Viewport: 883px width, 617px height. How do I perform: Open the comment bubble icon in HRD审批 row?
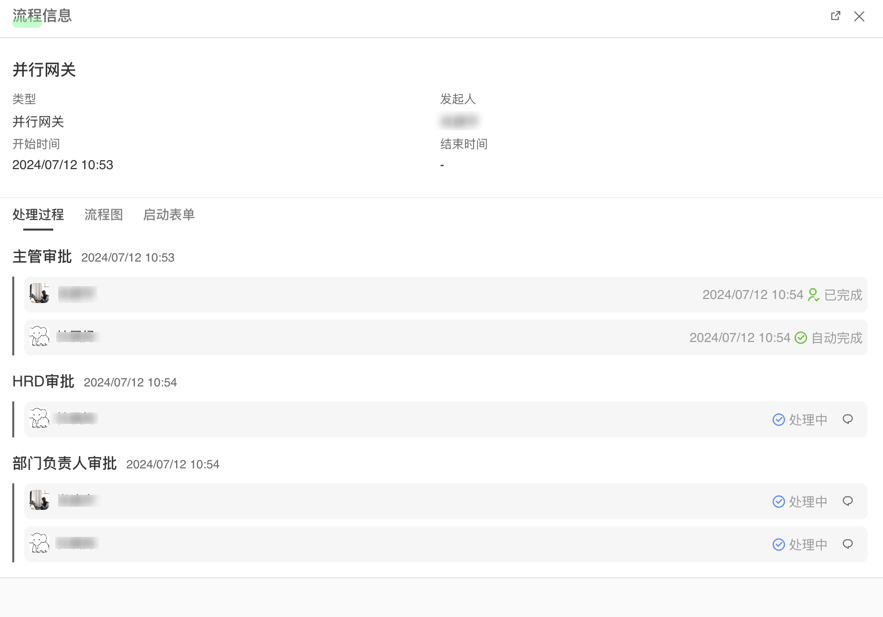(x=849, y=419)
